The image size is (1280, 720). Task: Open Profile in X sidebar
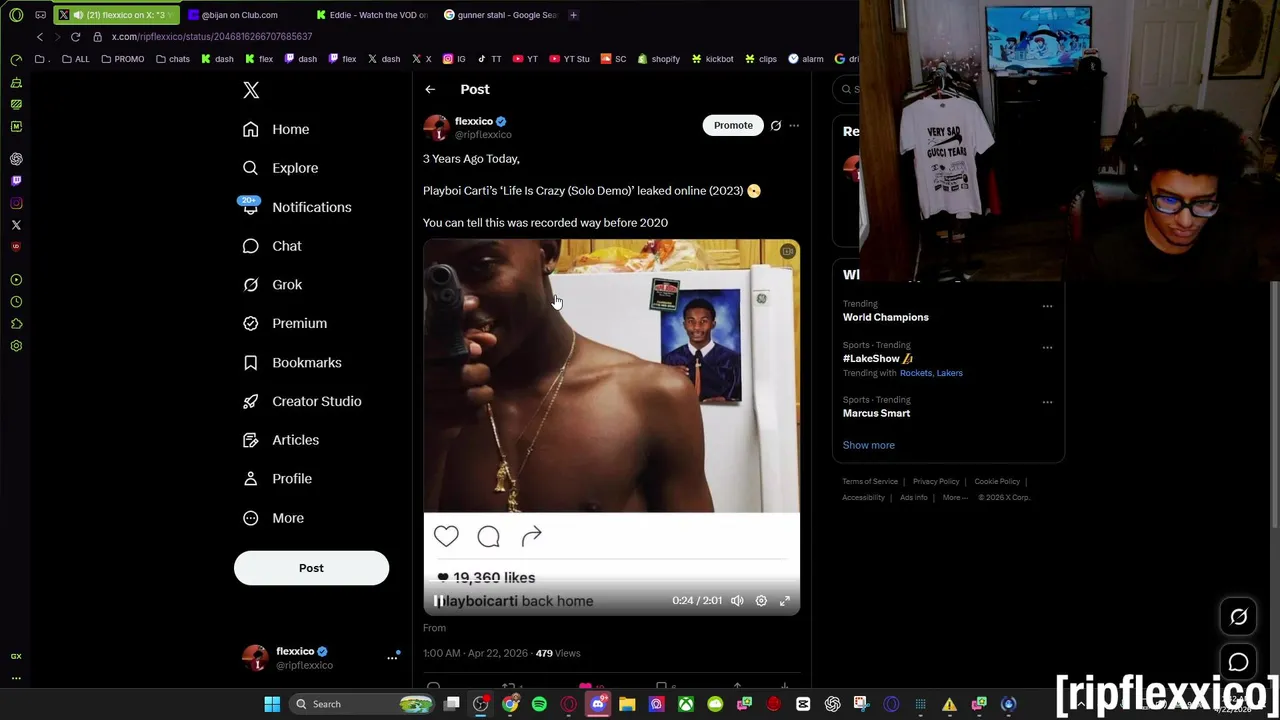(277, 479)
